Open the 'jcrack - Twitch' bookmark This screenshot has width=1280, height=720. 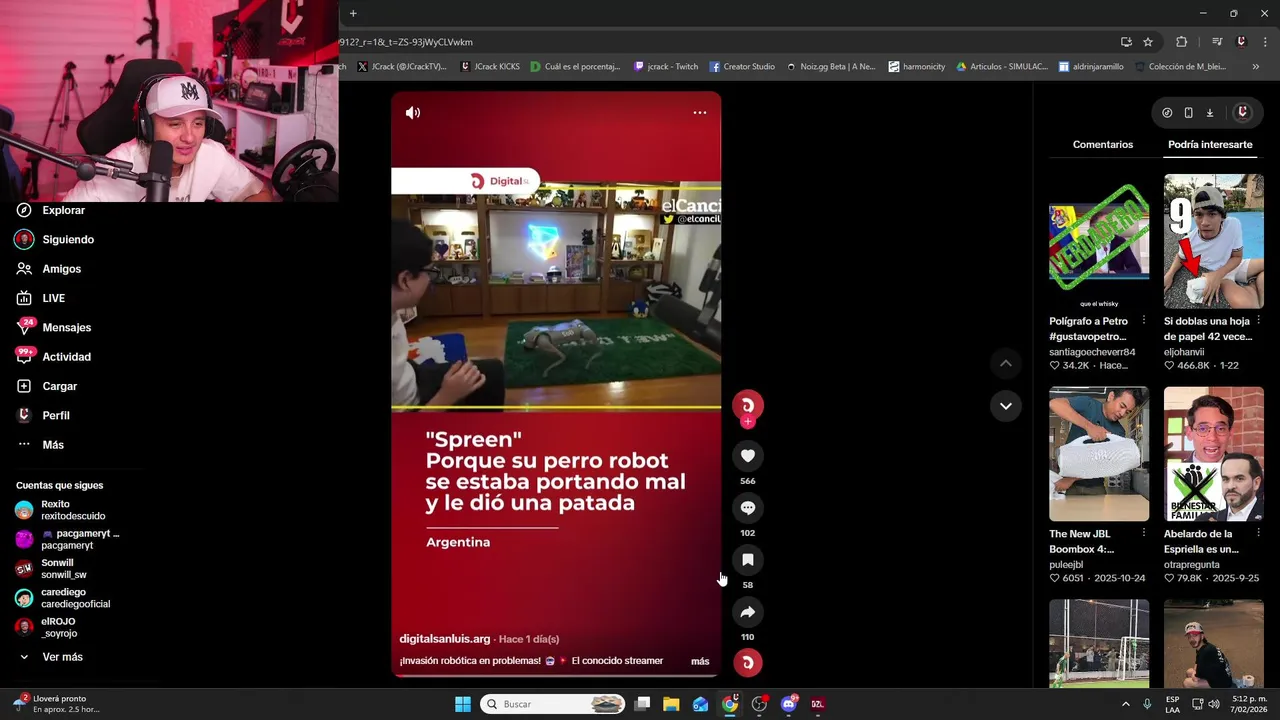[x=667, y=67]
